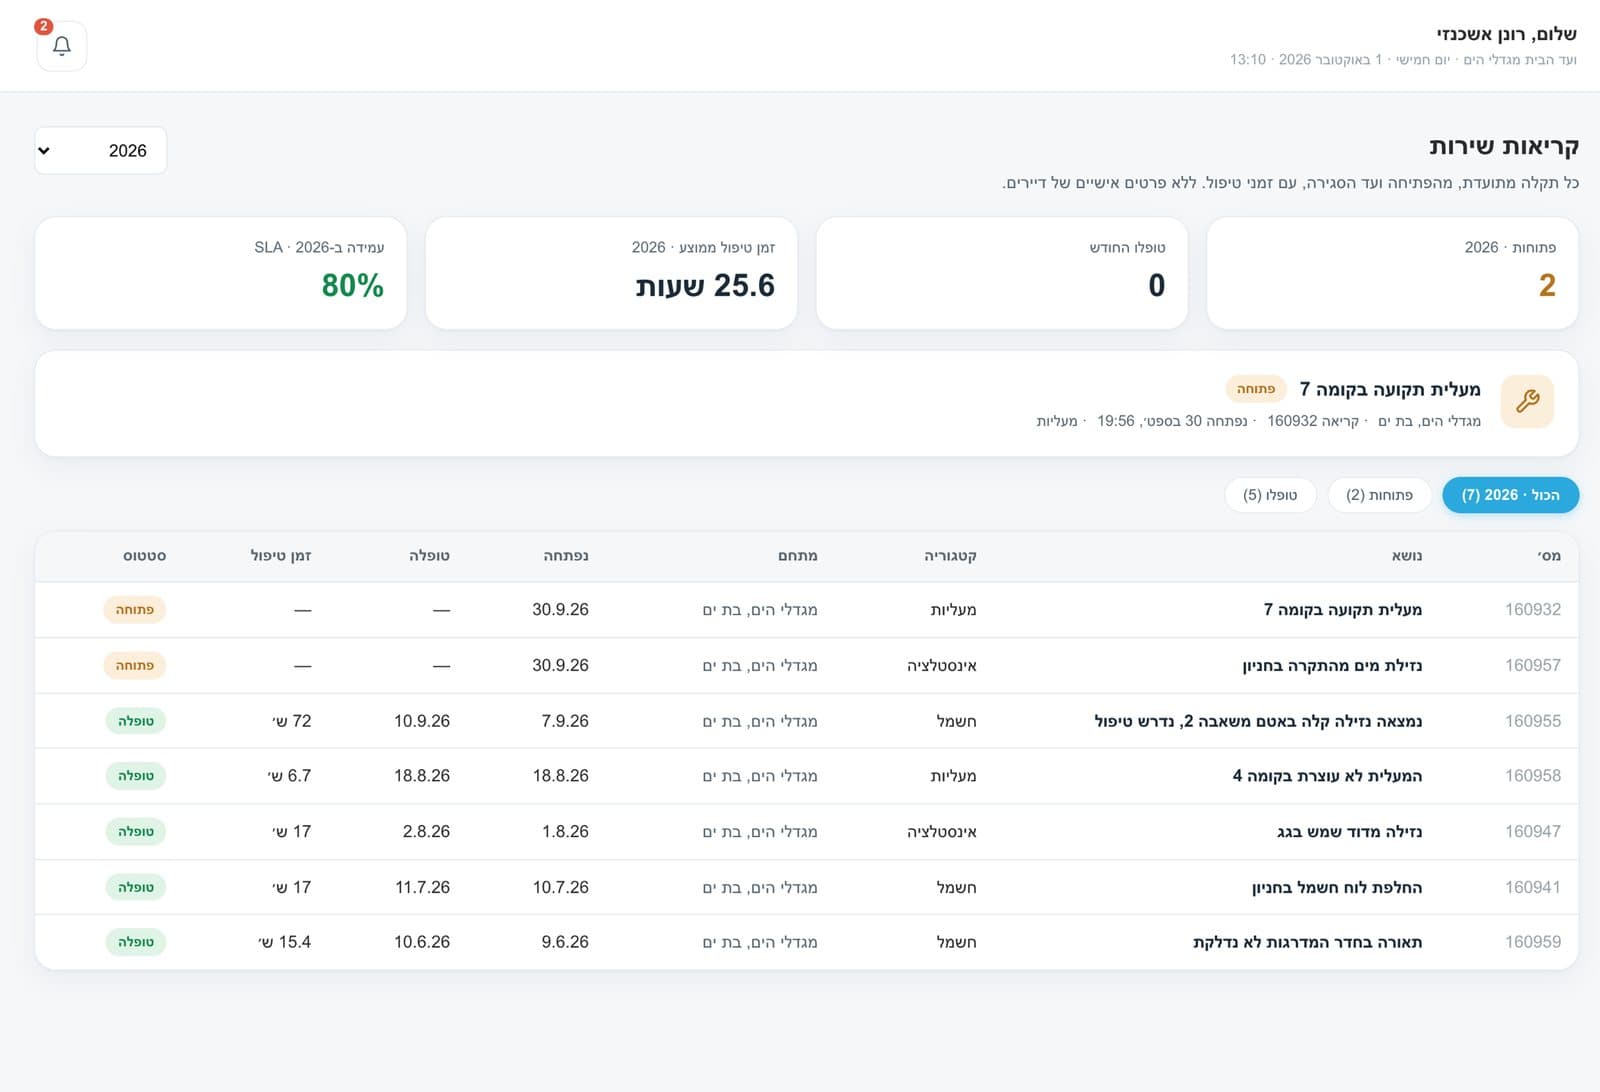Open featured ticket 'מעלית תקועה בקומה 7' card title
Image resolution: width=1600 pixels, height=1092 pixels.
[x=1390, y=389]
